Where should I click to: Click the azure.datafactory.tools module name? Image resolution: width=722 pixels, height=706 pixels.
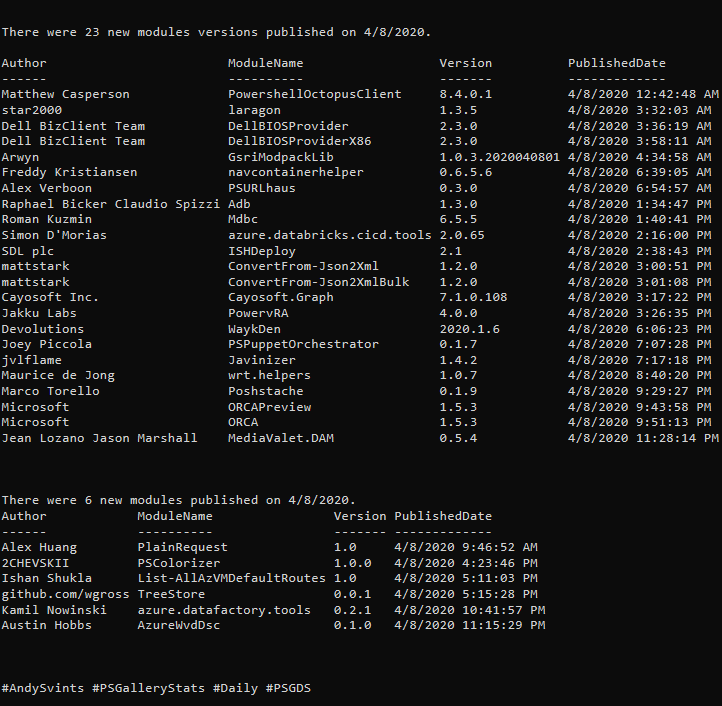click(x=224, y=610)
